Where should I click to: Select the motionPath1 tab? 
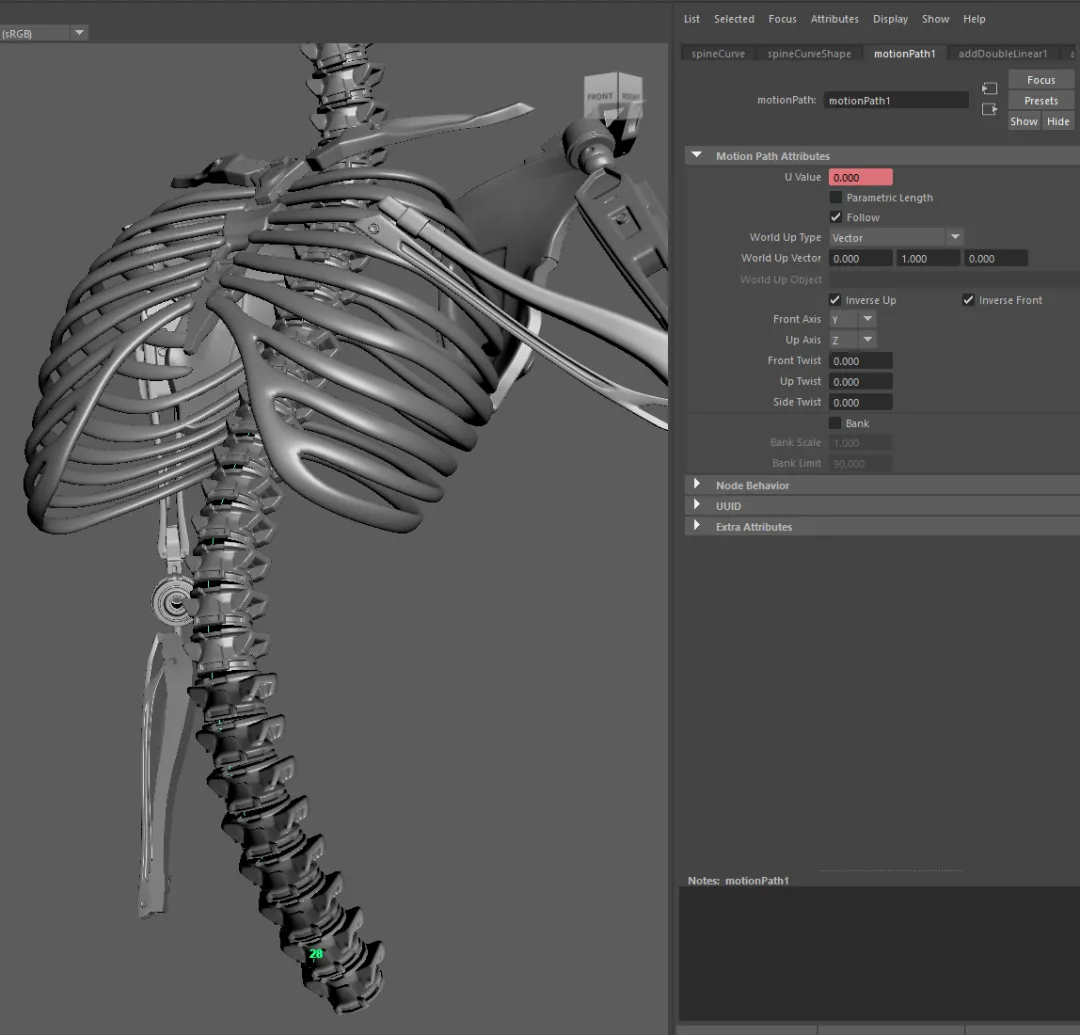click(904, 54)
